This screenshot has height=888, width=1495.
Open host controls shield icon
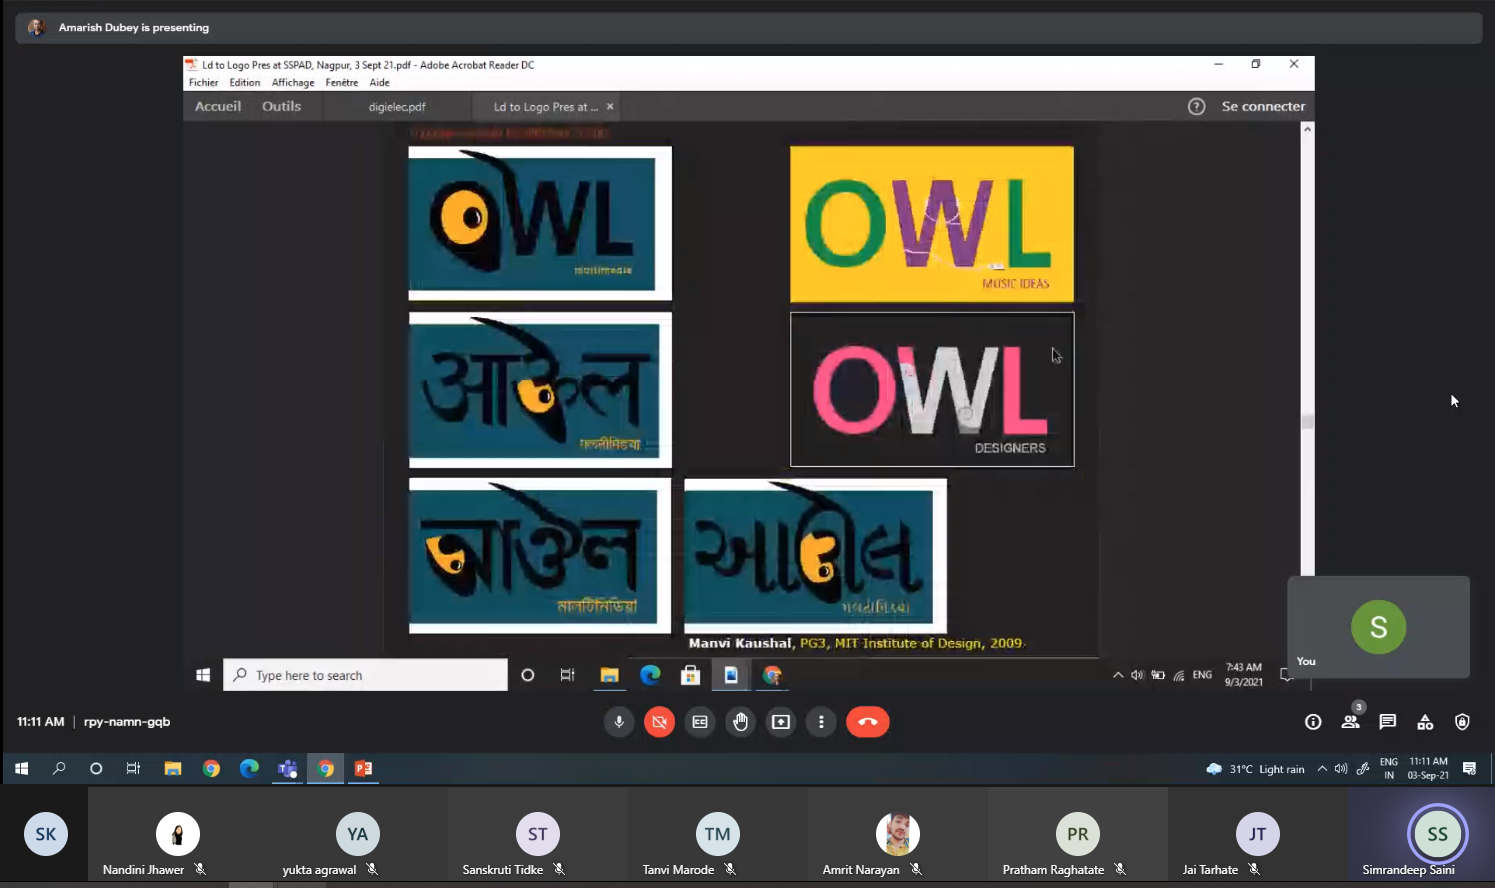coord(1462,722)
